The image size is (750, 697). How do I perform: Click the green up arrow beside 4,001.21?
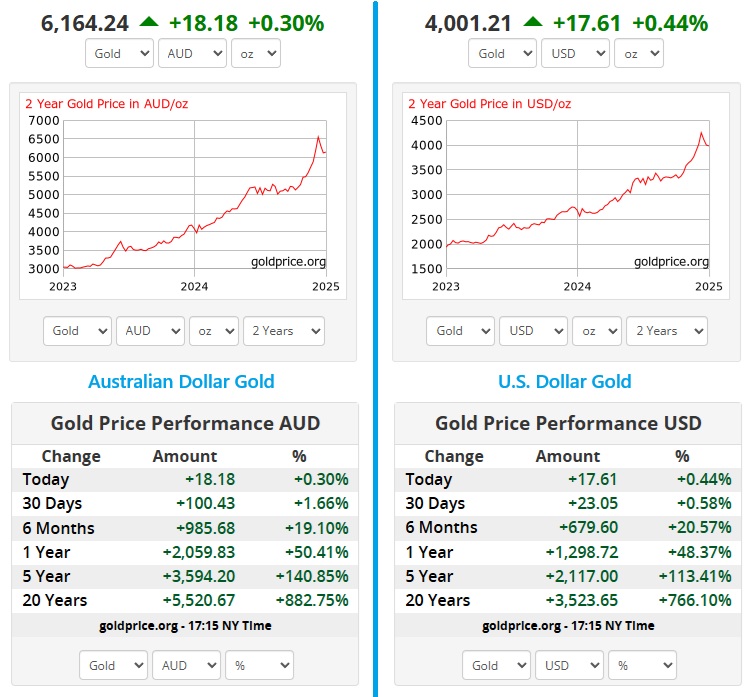click(x=532, y=22)
